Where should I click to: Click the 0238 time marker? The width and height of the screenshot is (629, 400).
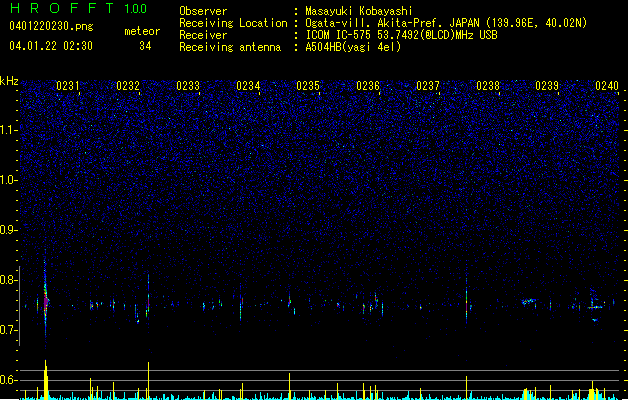pyautogui.click(x=488, y=86)
